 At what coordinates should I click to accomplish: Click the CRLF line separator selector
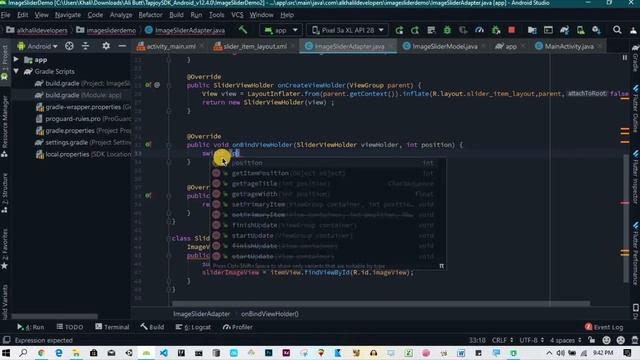(502, 340)
